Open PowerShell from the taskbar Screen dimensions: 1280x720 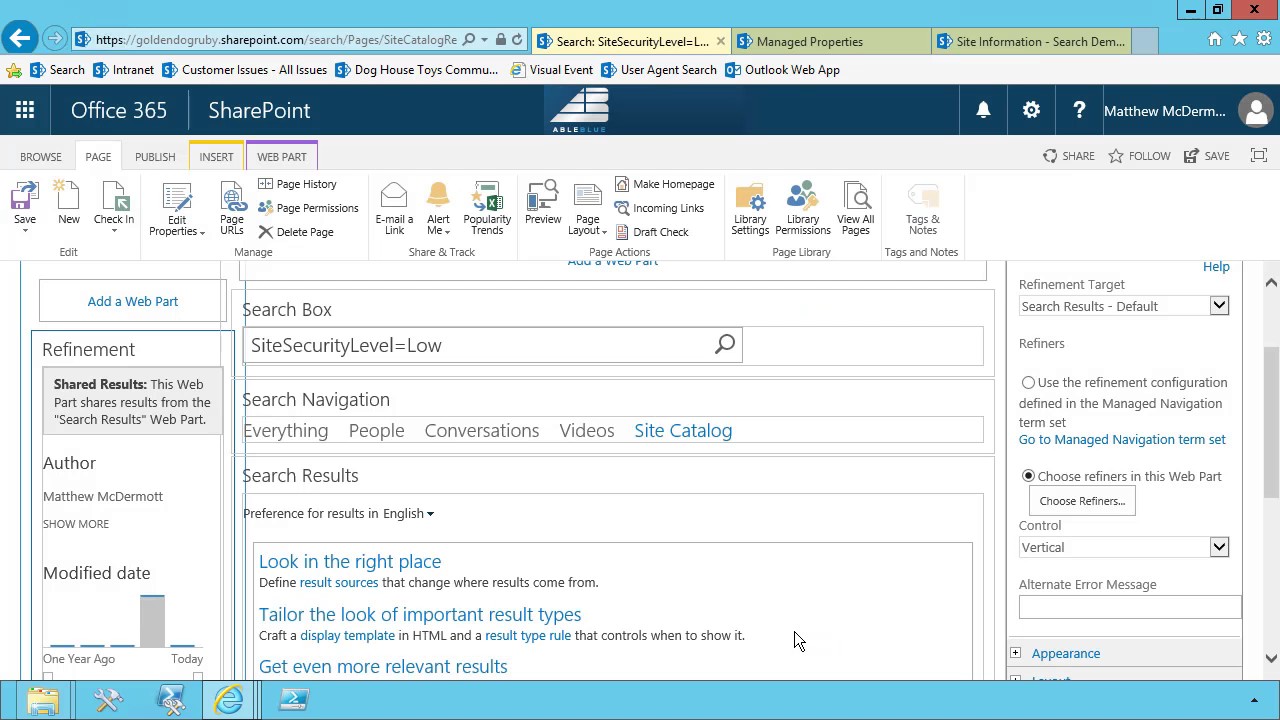[293, 700]
